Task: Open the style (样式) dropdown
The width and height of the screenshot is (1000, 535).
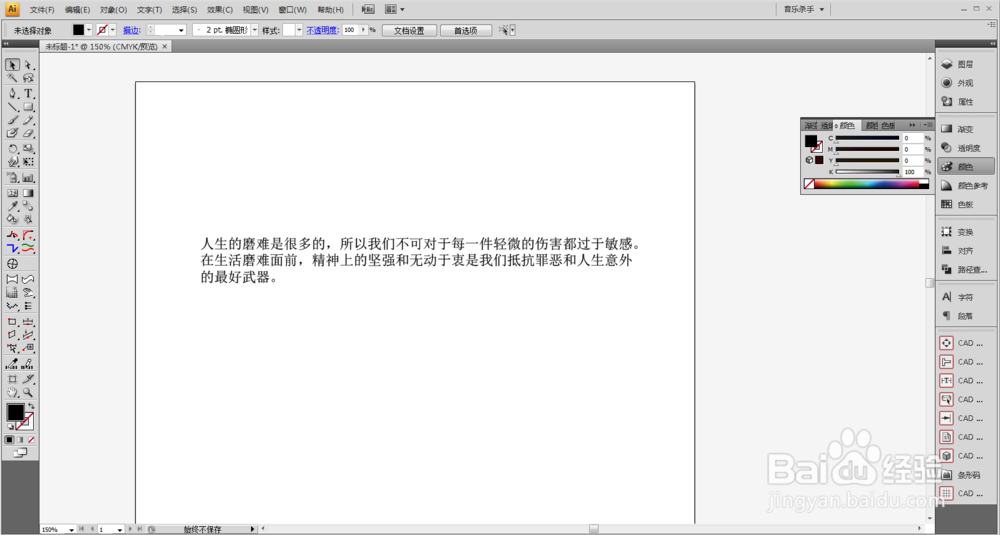Action: point(299,30)
